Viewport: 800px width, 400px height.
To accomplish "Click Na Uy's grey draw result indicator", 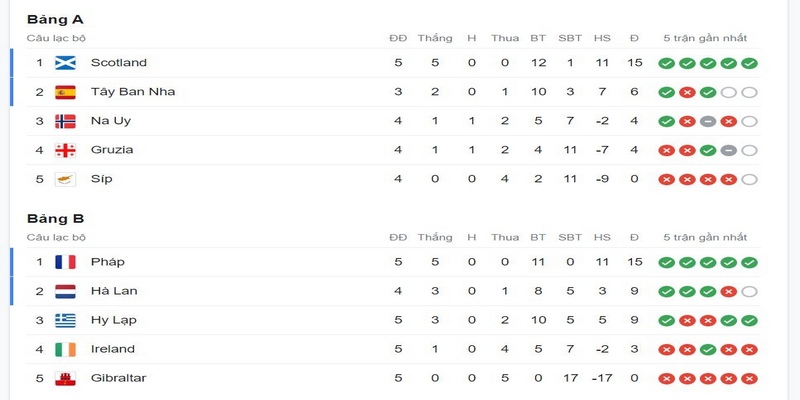I will pos(708,121).
